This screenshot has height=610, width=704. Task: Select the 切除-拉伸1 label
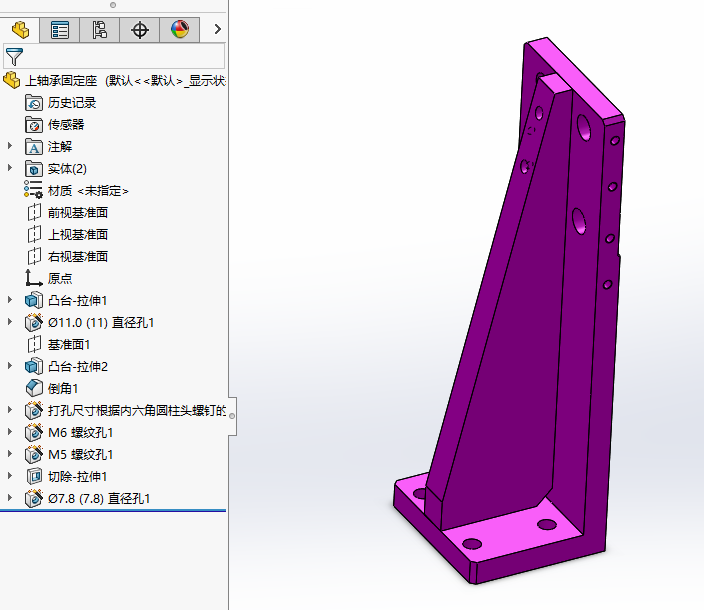[77, 476]
